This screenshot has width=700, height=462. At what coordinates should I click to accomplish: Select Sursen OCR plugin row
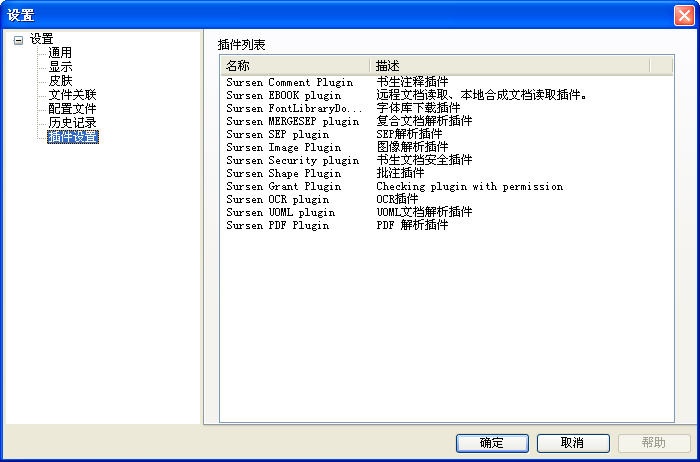point(277,199)
